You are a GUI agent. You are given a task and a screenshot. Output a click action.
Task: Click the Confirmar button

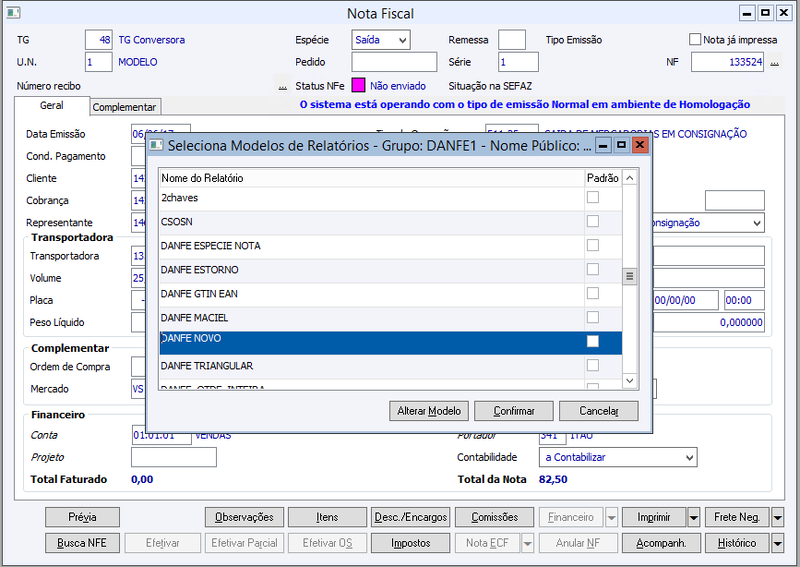click(x=514, y=411)
